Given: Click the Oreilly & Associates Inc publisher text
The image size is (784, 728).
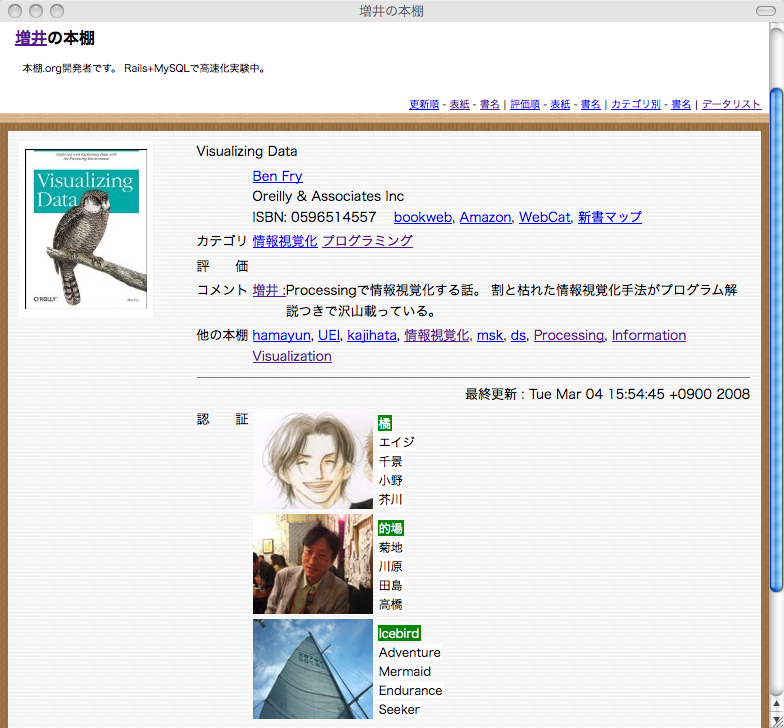Looking at the screenshot, I should pos(328,196).
